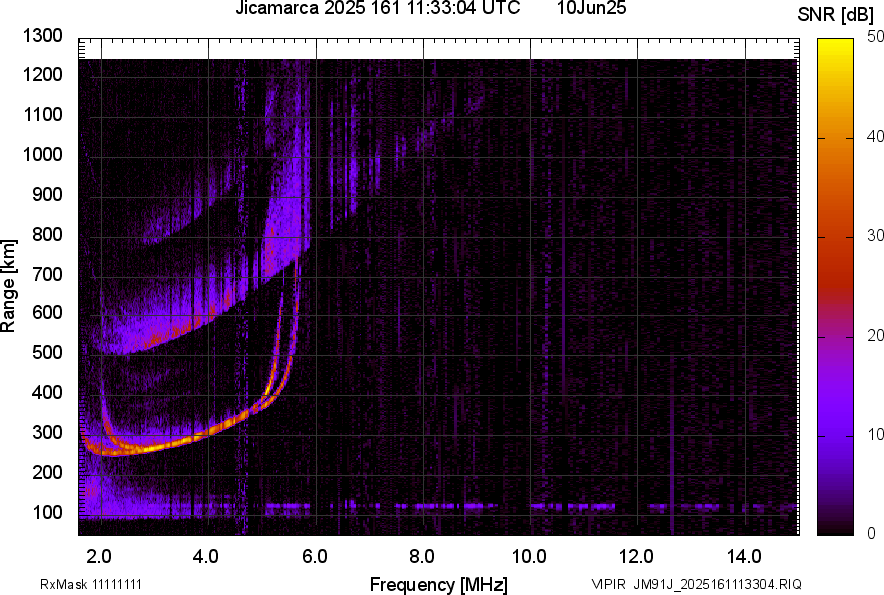Click the 50 tick label on colorbar

click(876, 37)
